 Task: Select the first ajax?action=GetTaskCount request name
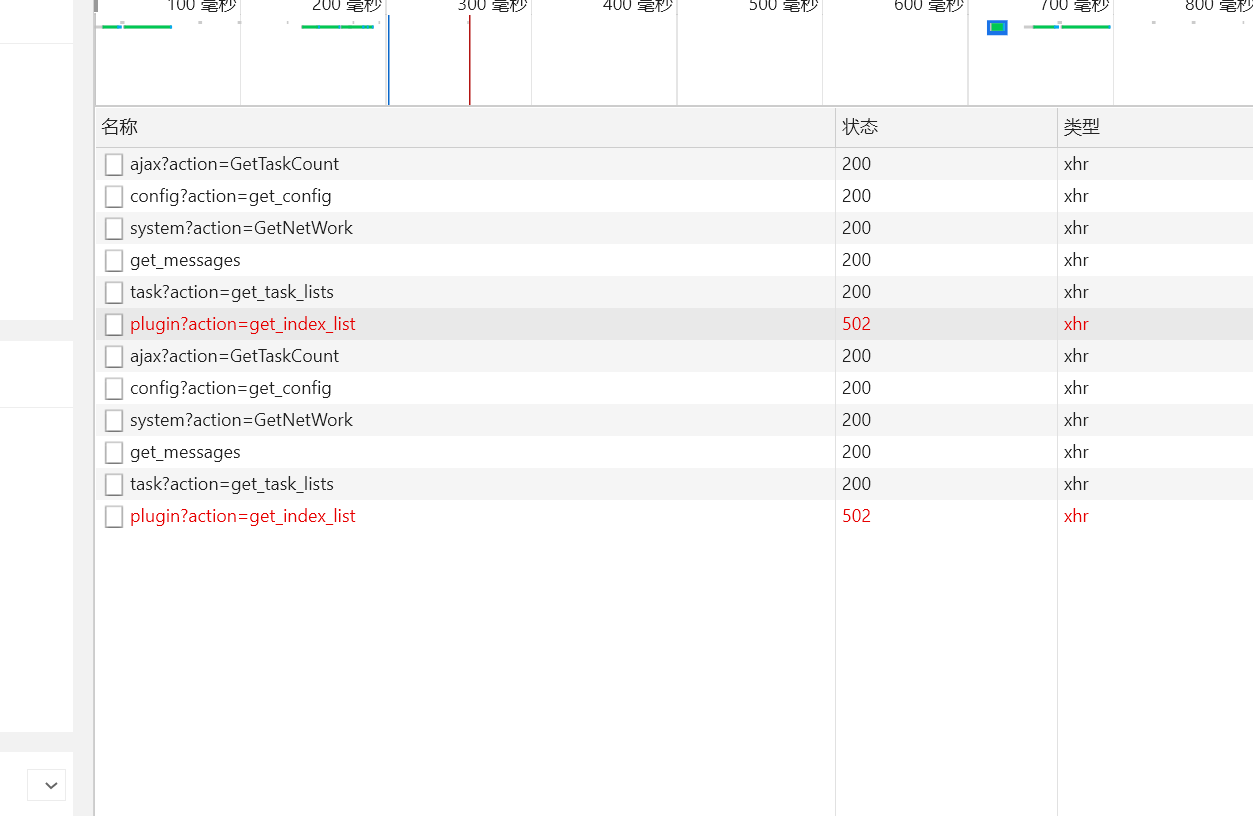pos(234,164)
